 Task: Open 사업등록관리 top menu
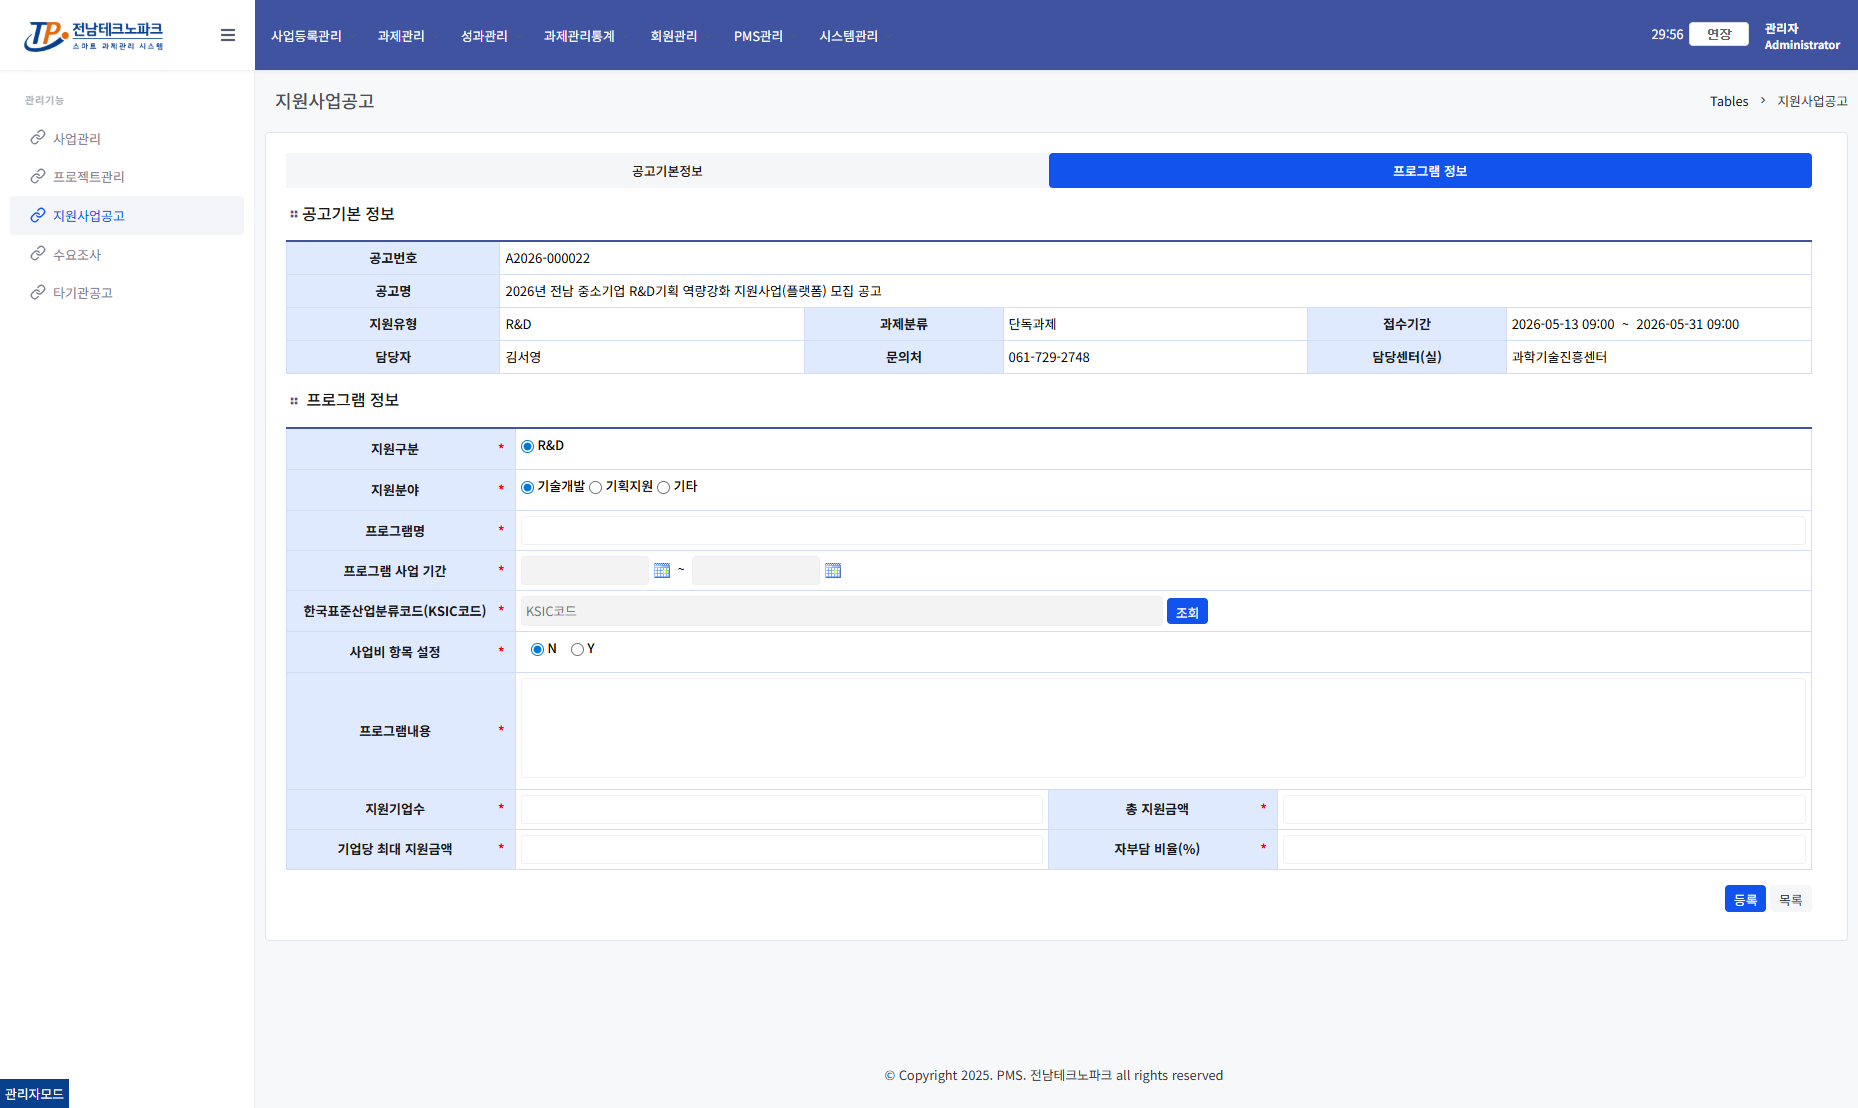[306, 36]
